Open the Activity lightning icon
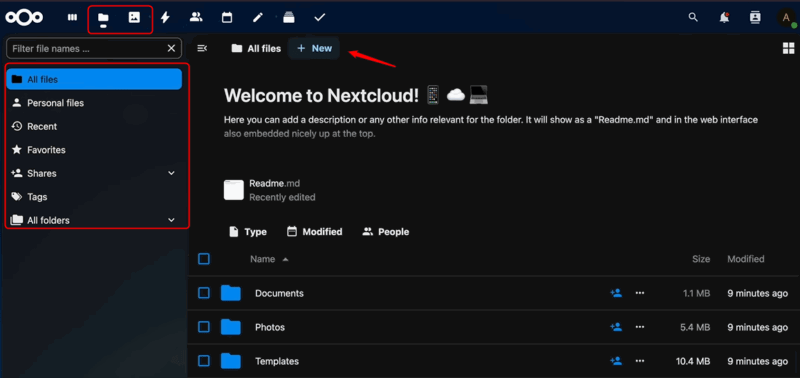 click(x=165, y=17)
